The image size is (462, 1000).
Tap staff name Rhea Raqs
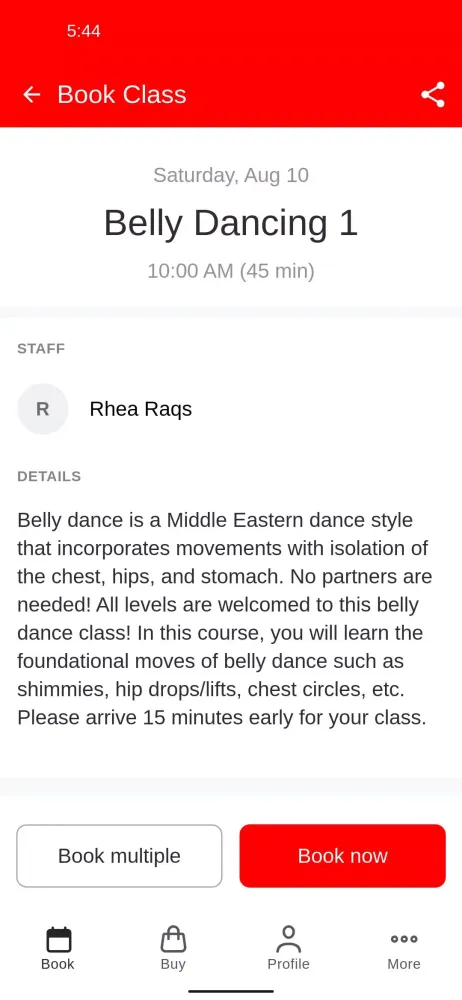tap(140, 409)
